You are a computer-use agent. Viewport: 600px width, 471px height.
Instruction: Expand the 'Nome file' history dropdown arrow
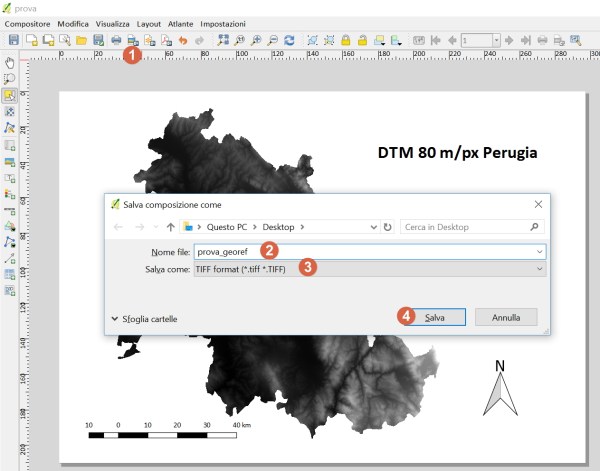(541, 252)
